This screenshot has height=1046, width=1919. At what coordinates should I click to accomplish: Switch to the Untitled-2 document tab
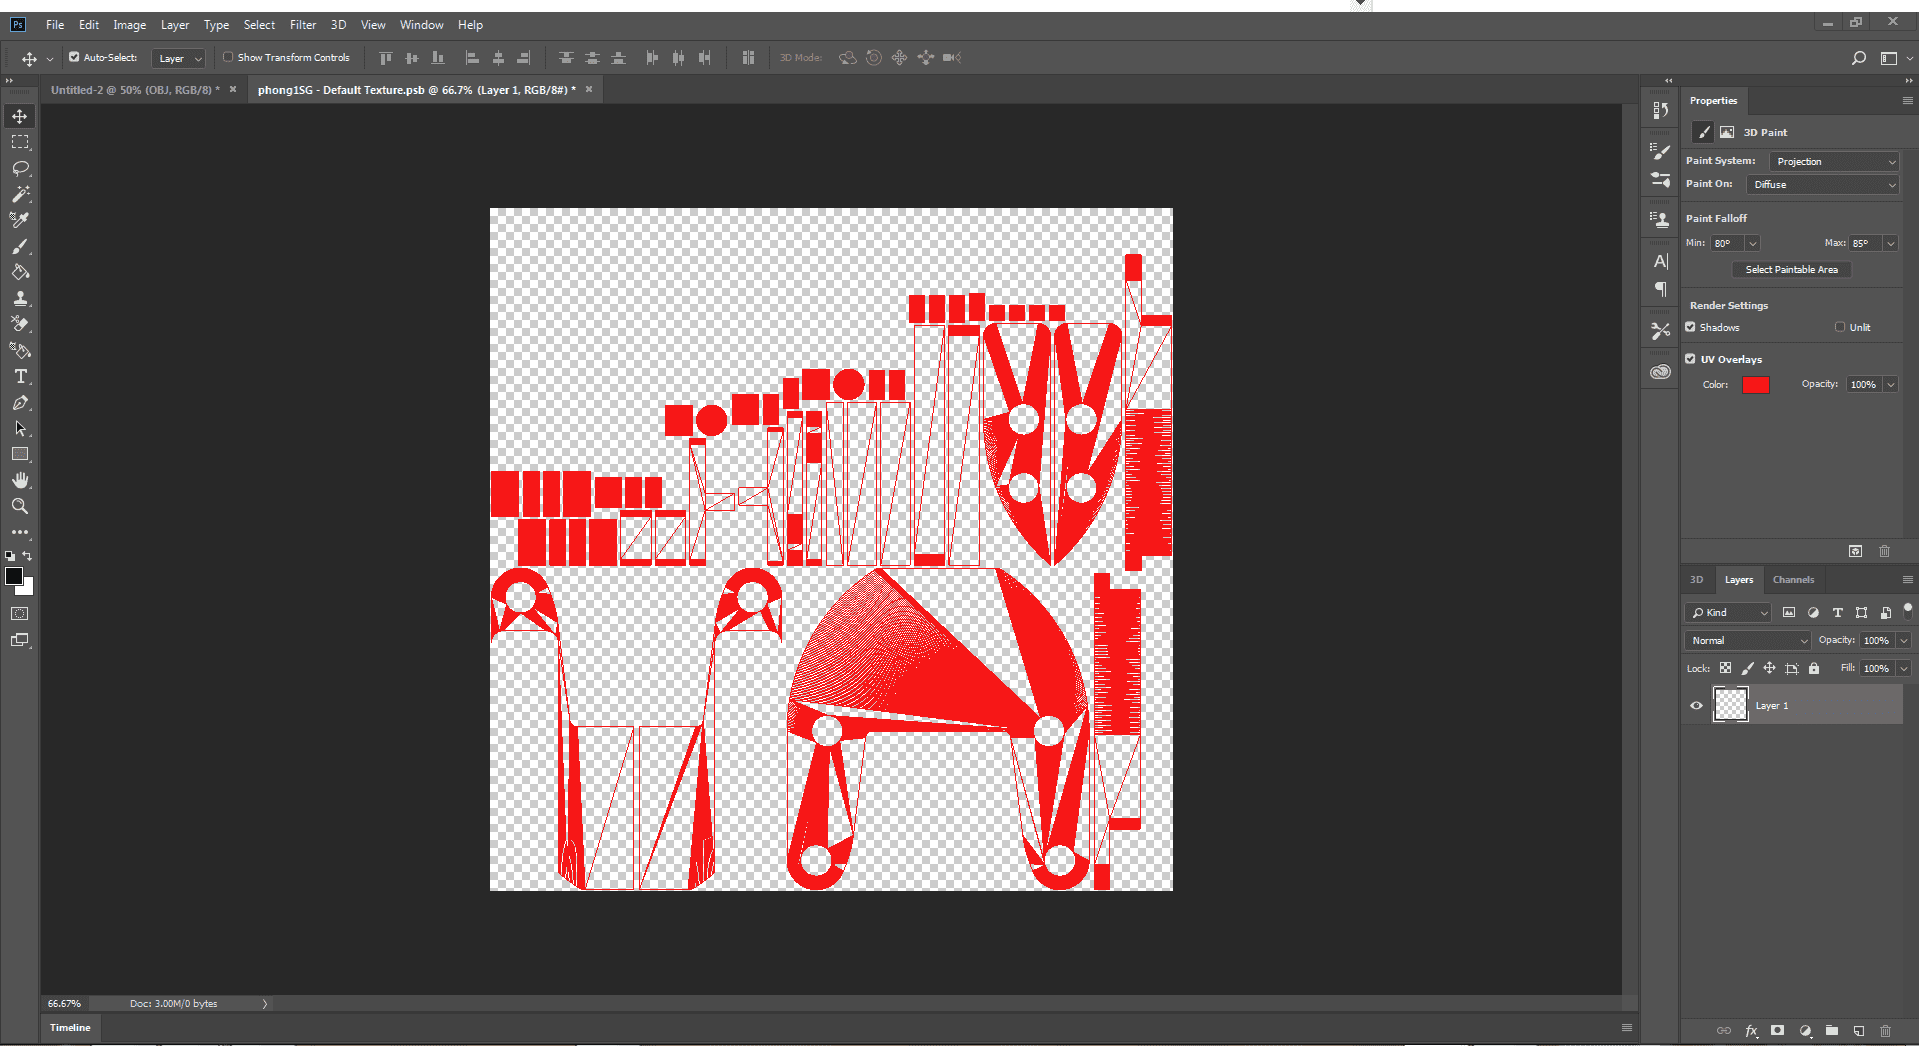point(135,90)
